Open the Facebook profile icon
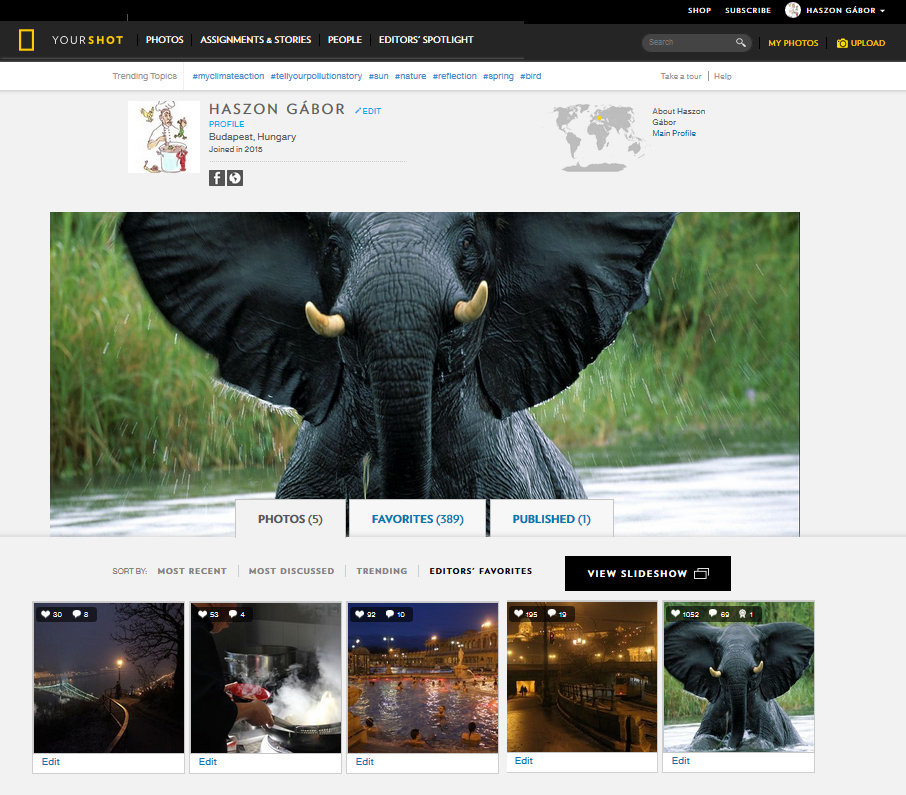 (x=217, y=178)
